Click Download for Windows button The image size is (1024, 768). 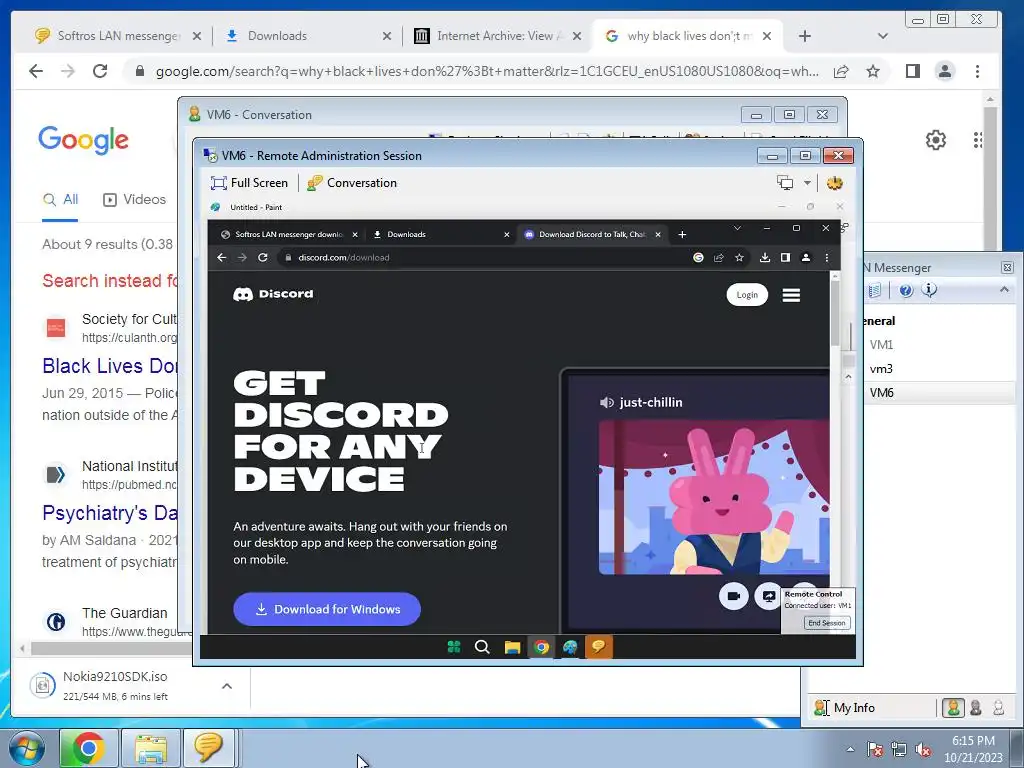pyautogui.click(x=327, y=609)
